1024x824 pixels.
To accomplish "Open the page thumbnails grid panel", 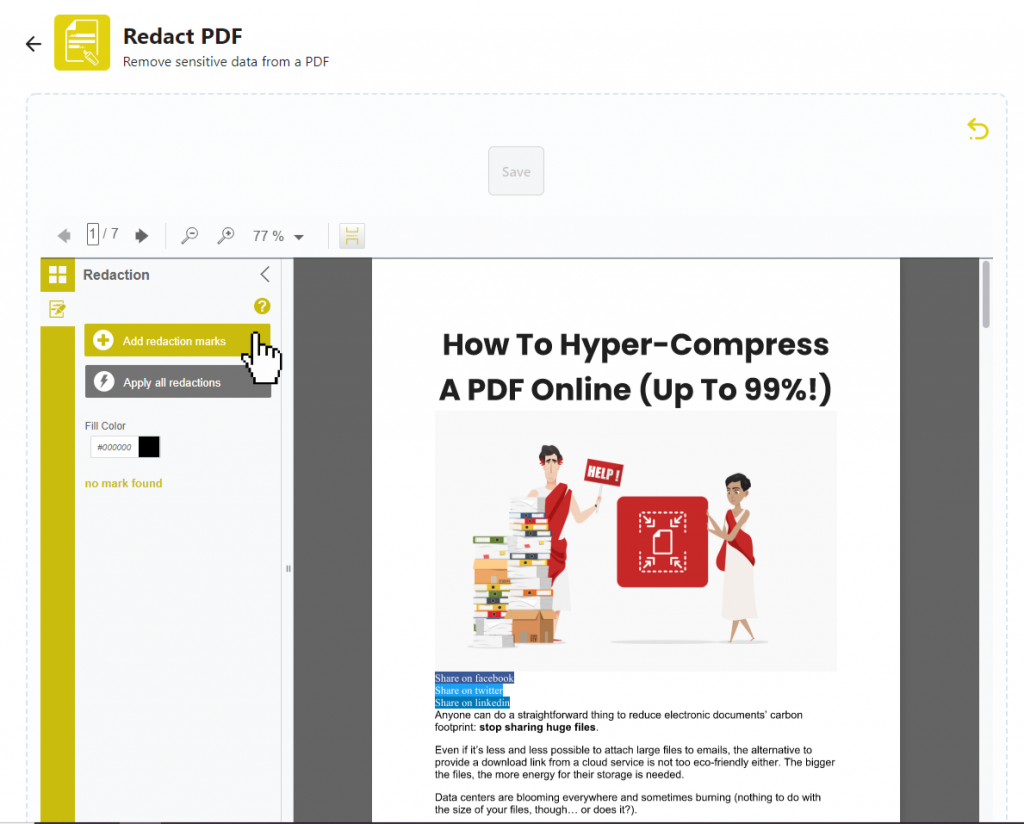I will (x=57, y=274).
